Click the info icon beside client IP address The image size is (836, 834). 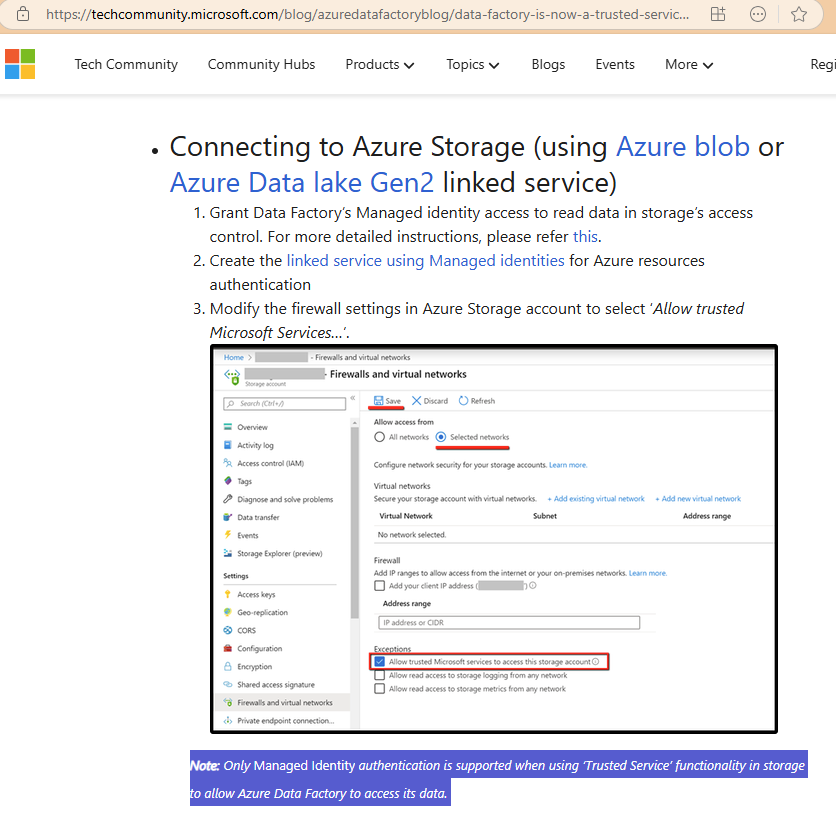(x=533, y=586)
